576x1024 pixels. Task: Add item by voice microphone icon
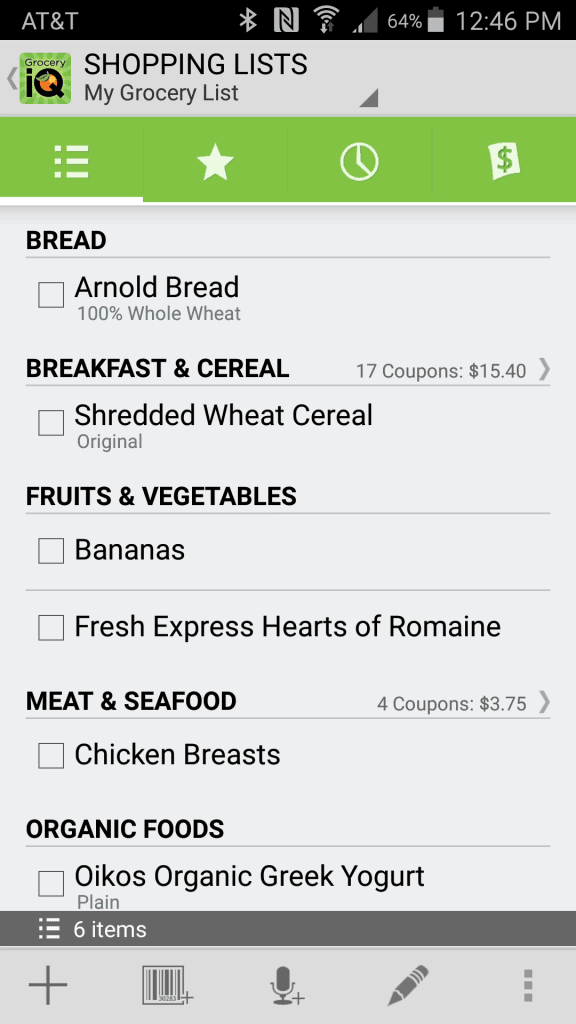287,985
